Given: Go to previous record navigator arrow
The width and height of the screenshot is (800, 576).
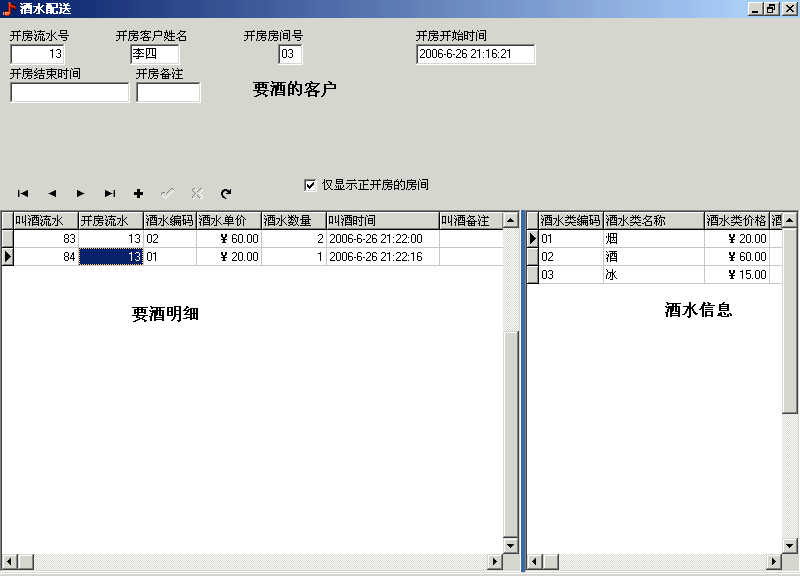Looking at the screenshot, I should tap(52, 193).
